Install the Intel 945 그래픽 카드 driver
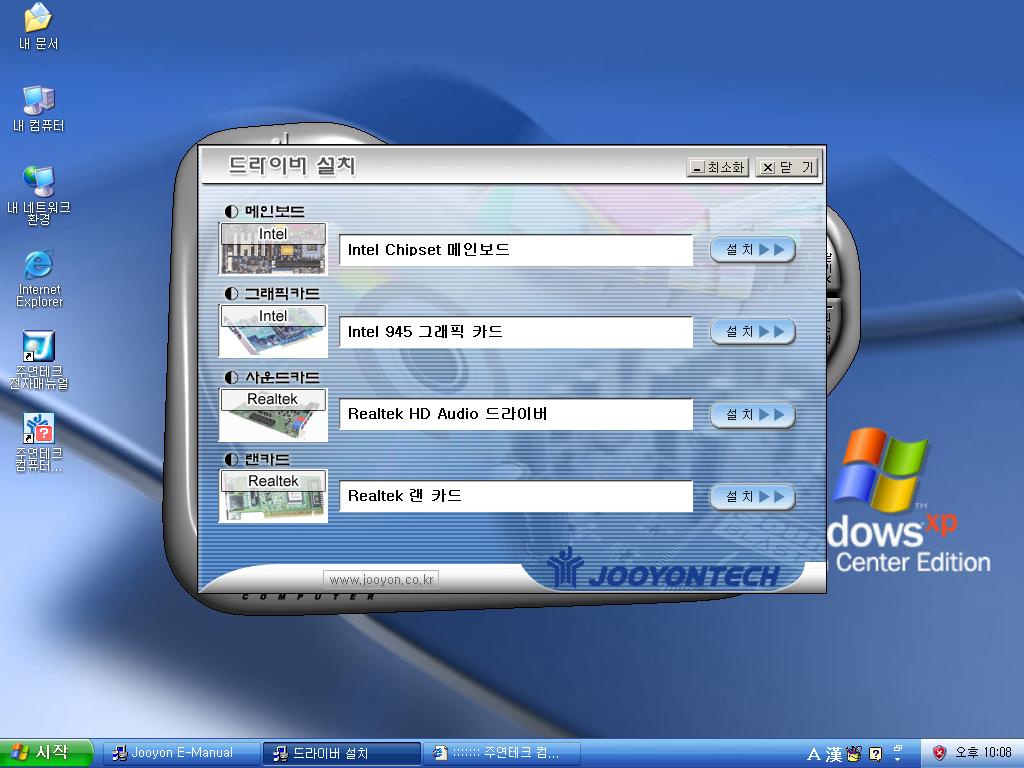Screen dimensions: 1024x768 (752, 332)
